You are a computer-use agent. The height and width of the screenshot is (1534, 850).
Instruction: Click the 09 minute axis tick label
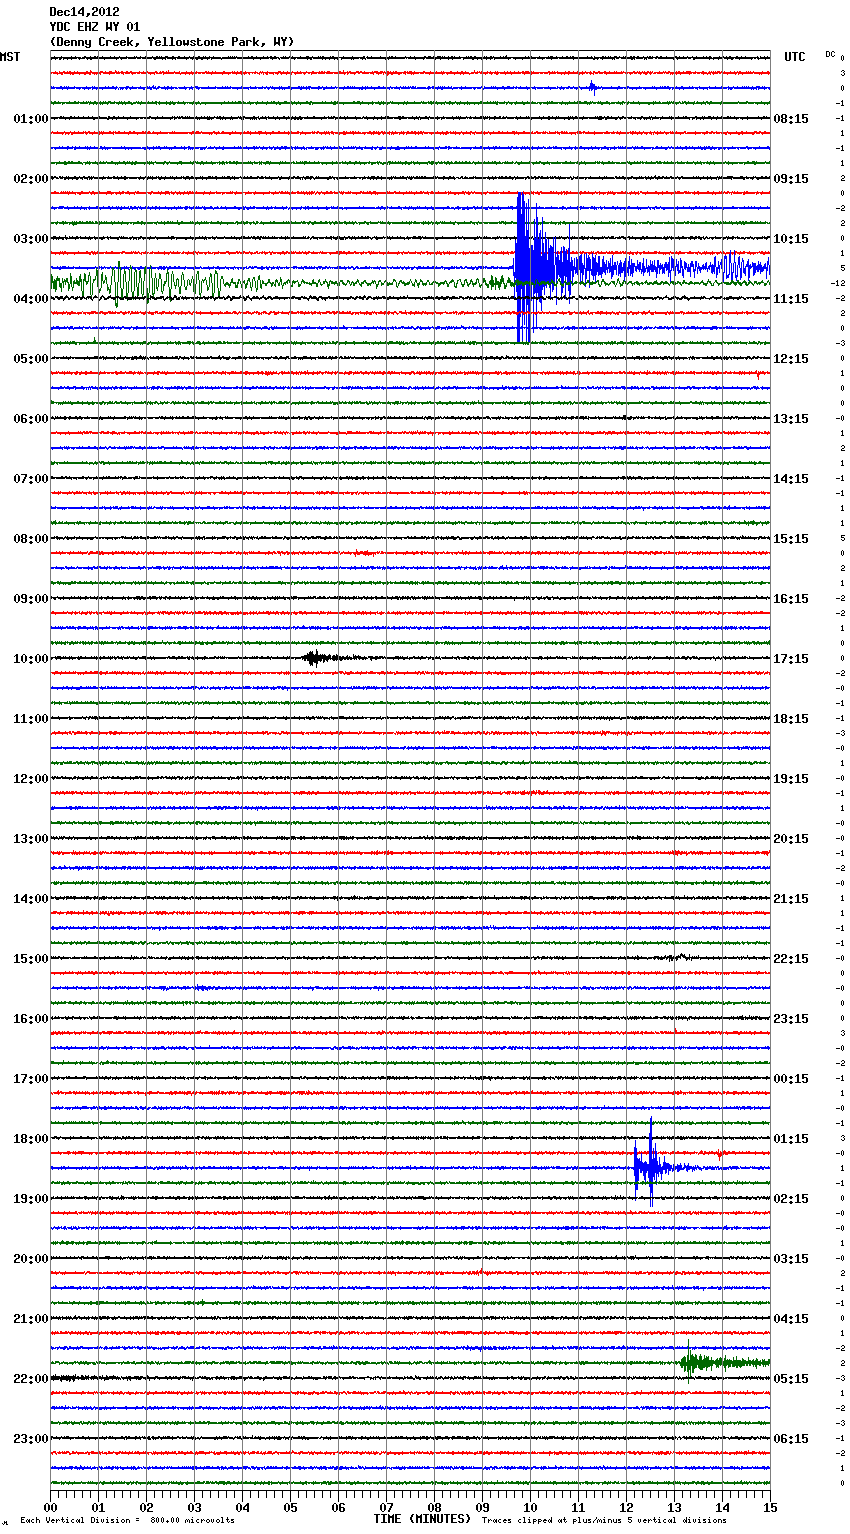click(x=482, y=1507)
